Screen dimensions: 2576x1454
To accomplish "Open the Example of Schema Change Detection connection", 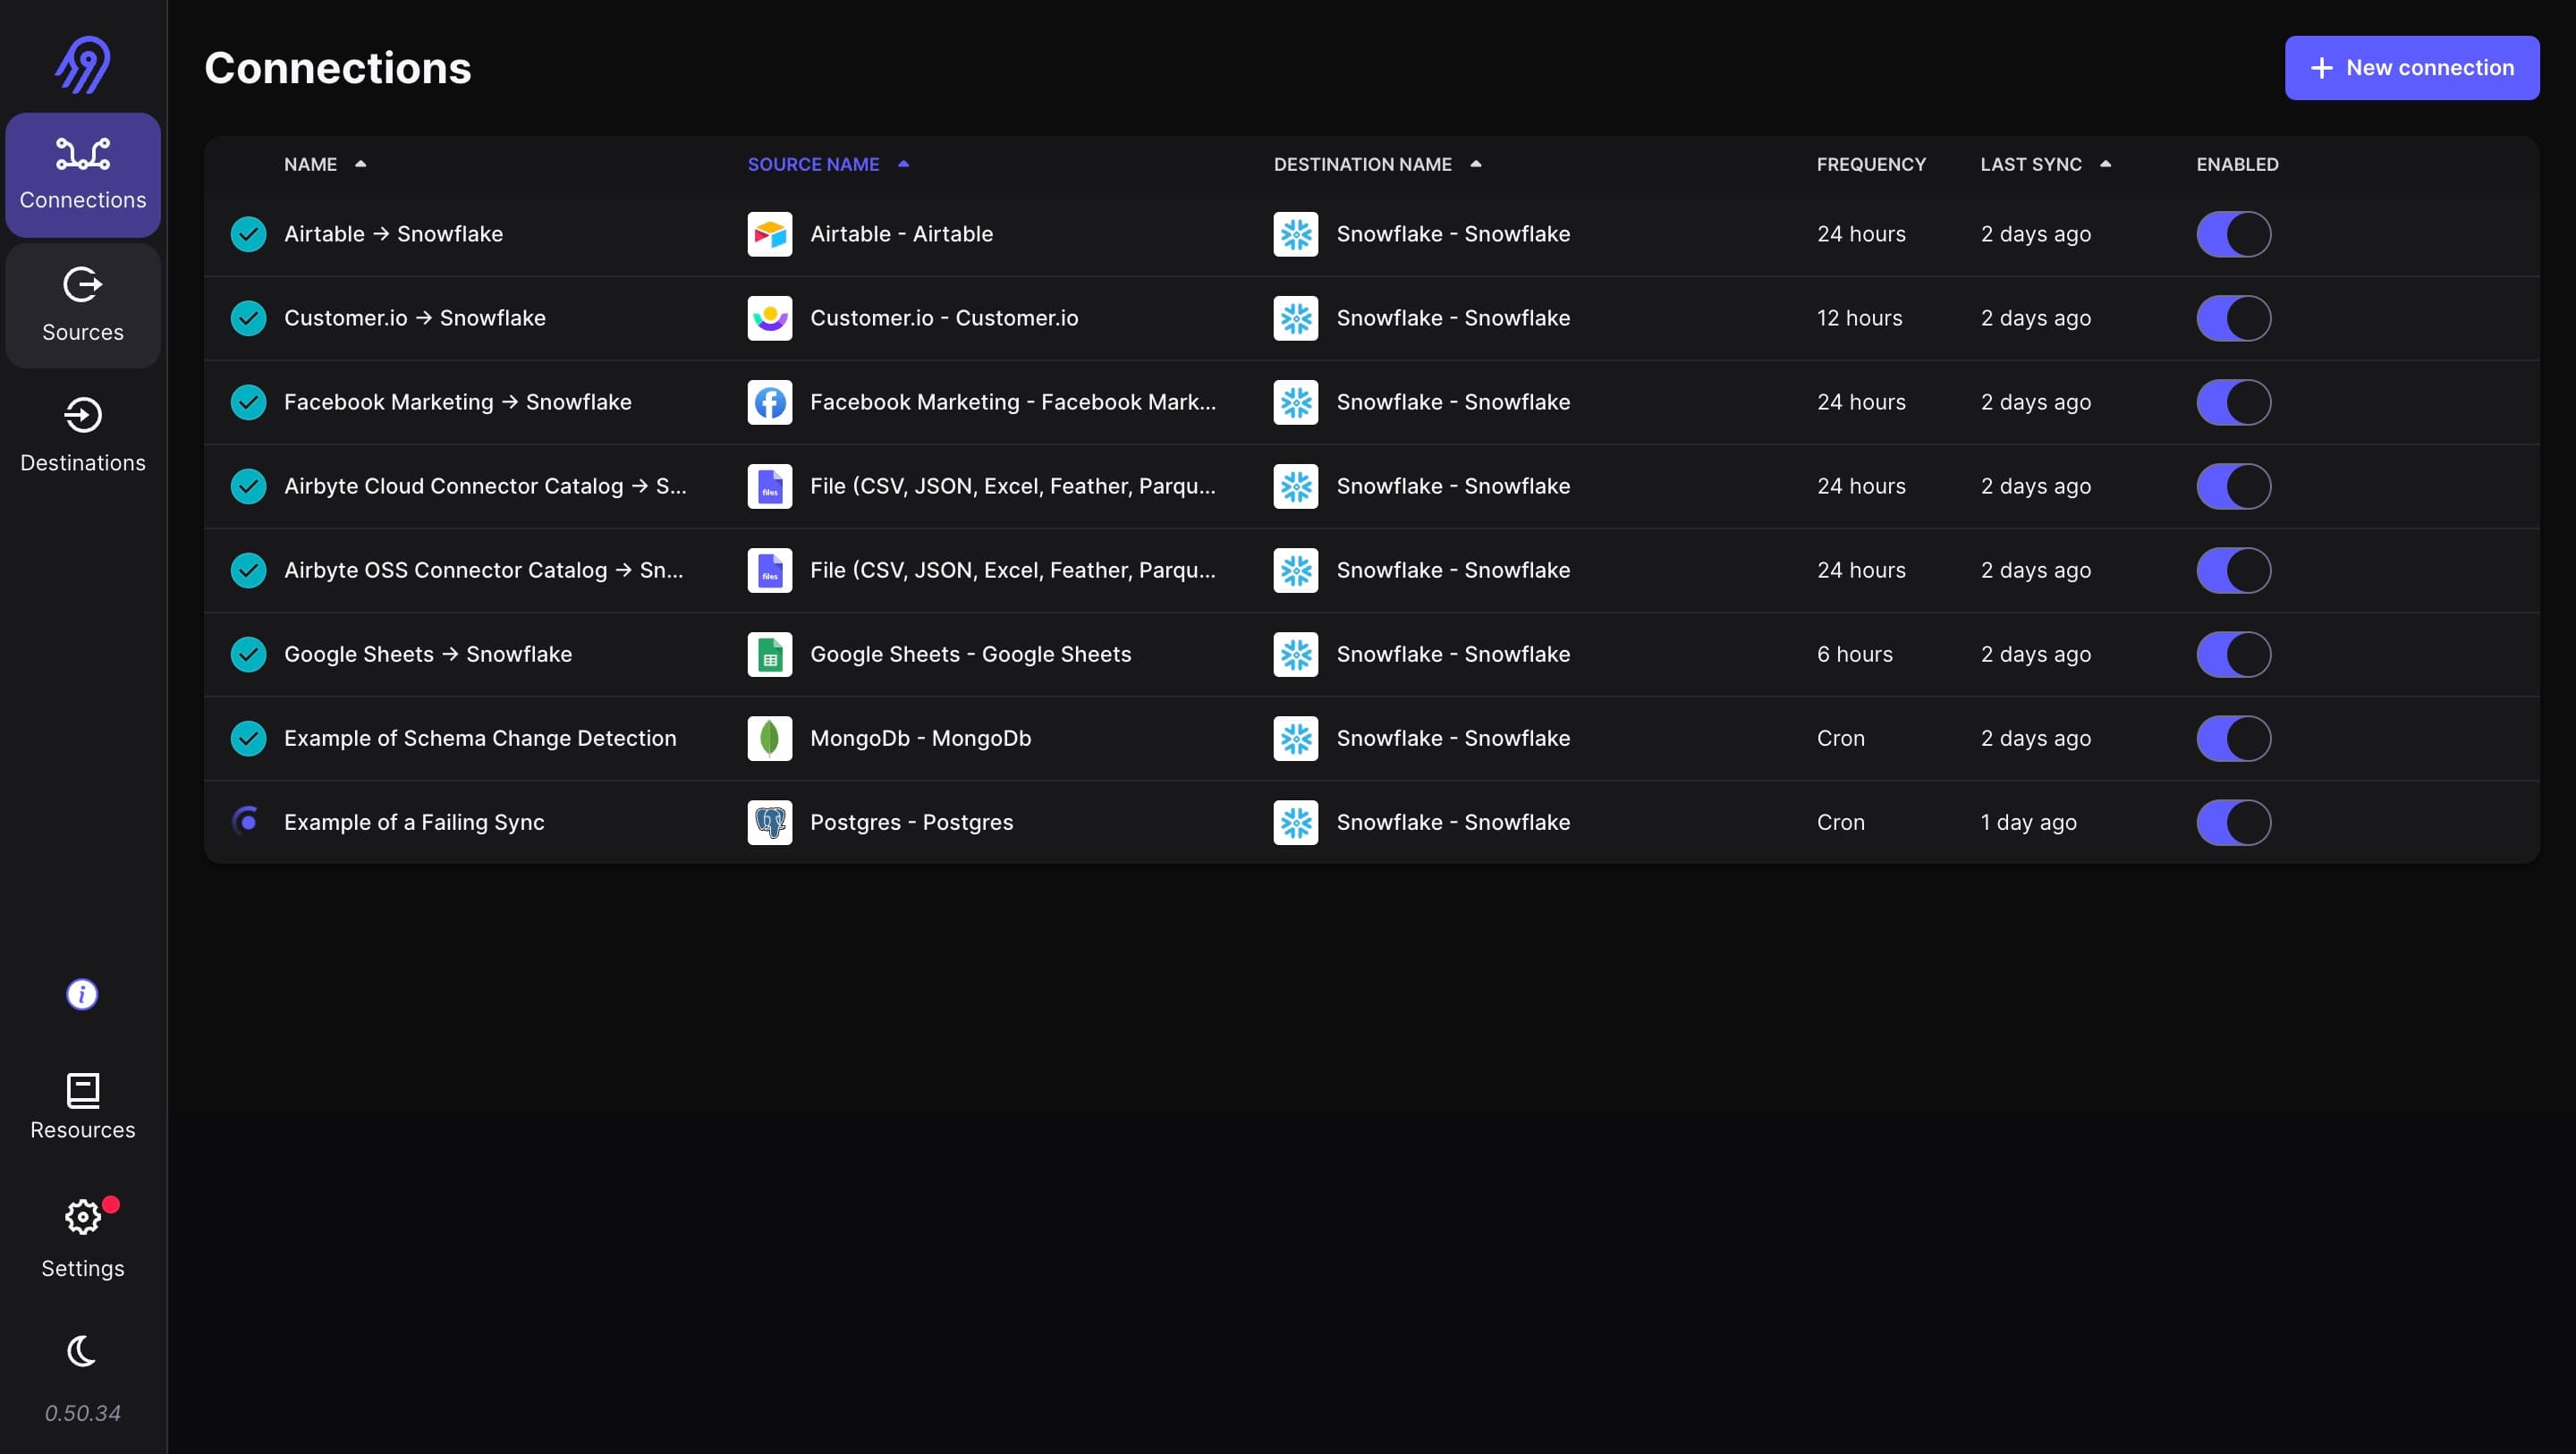I will [480, 738].
